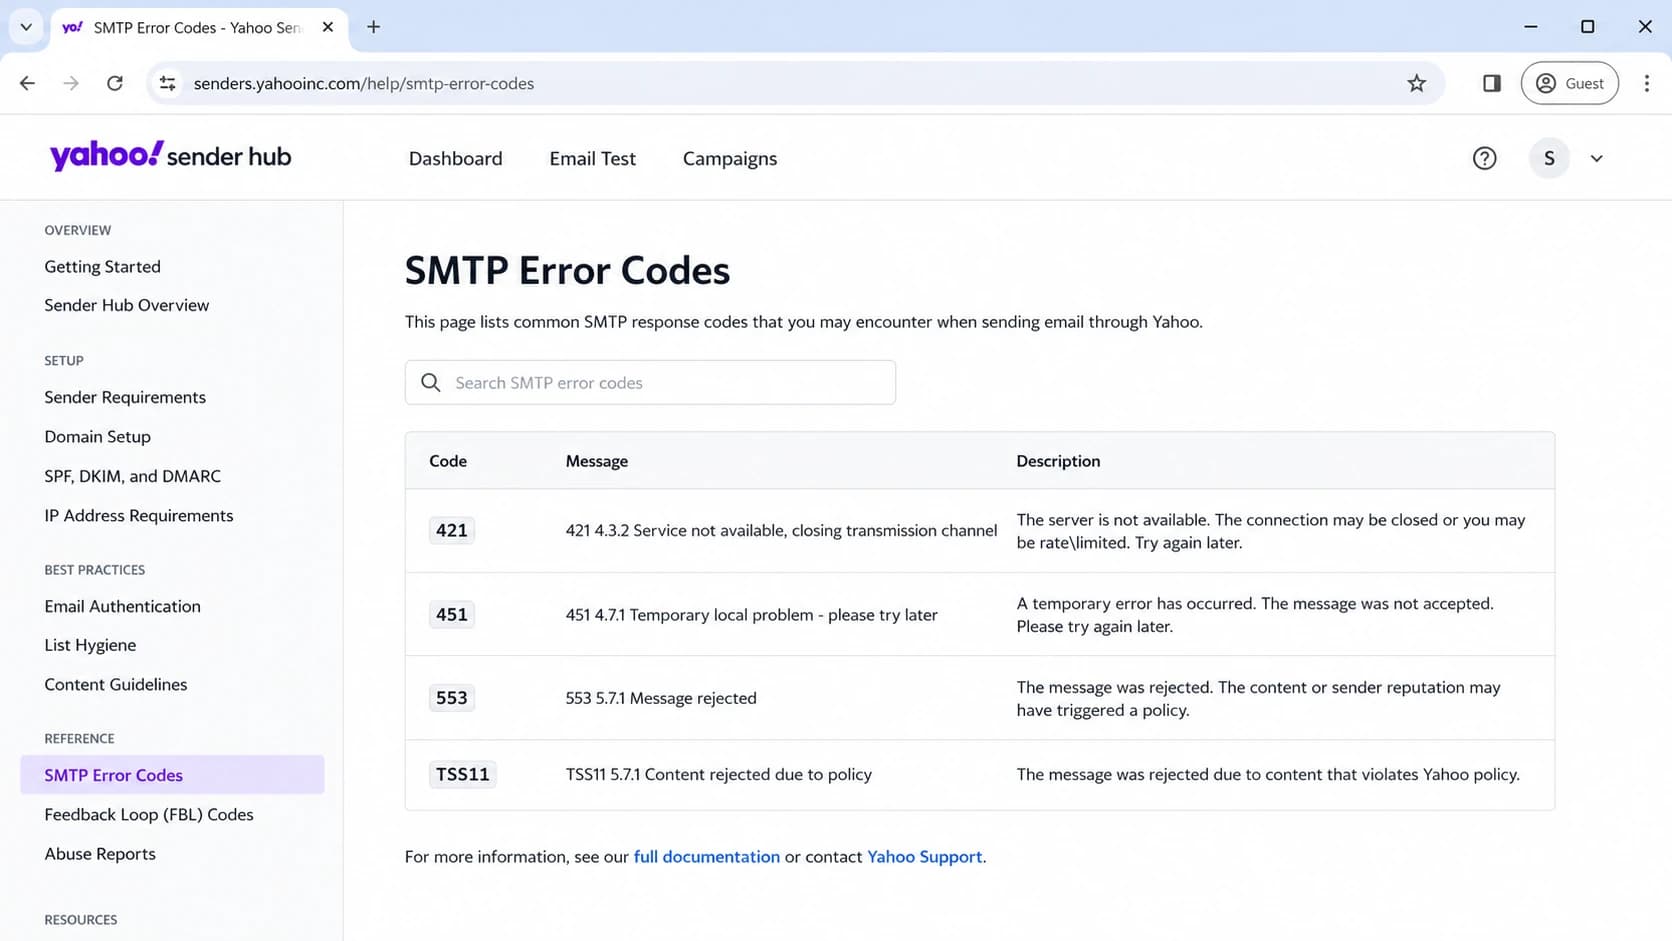Click the Description column header
This screenshot has height=941, width=1672.
point(1058,461)
